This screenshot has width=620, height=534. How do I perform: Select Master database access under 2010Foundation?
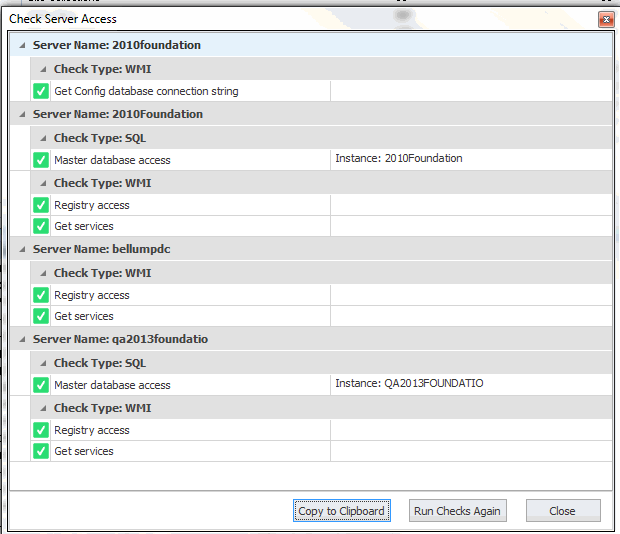tap(112, 160)
